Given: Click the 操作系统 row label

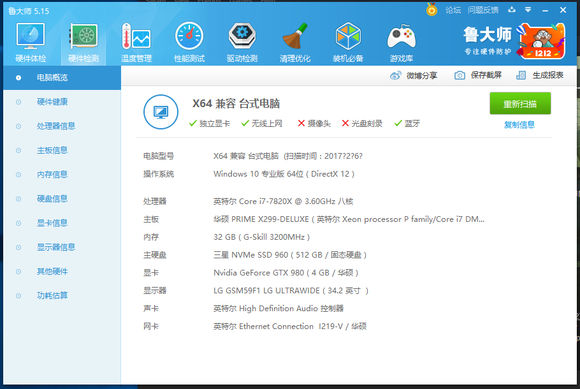Looking at the screenshot, I should point(159,174).
